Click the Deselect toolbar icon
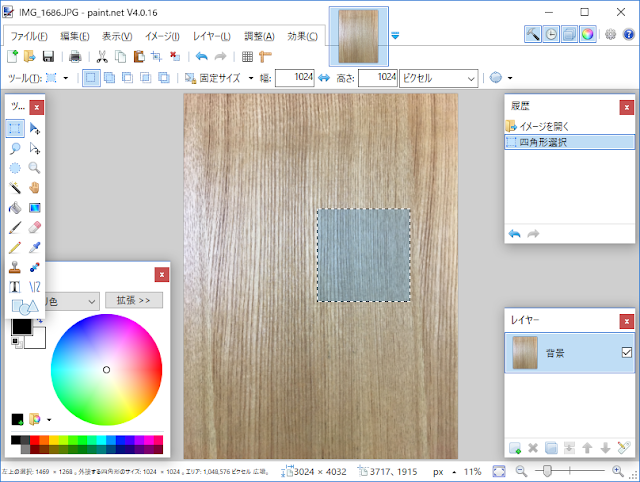The height and width of the screenshot is (482, 640). point(175,56)
